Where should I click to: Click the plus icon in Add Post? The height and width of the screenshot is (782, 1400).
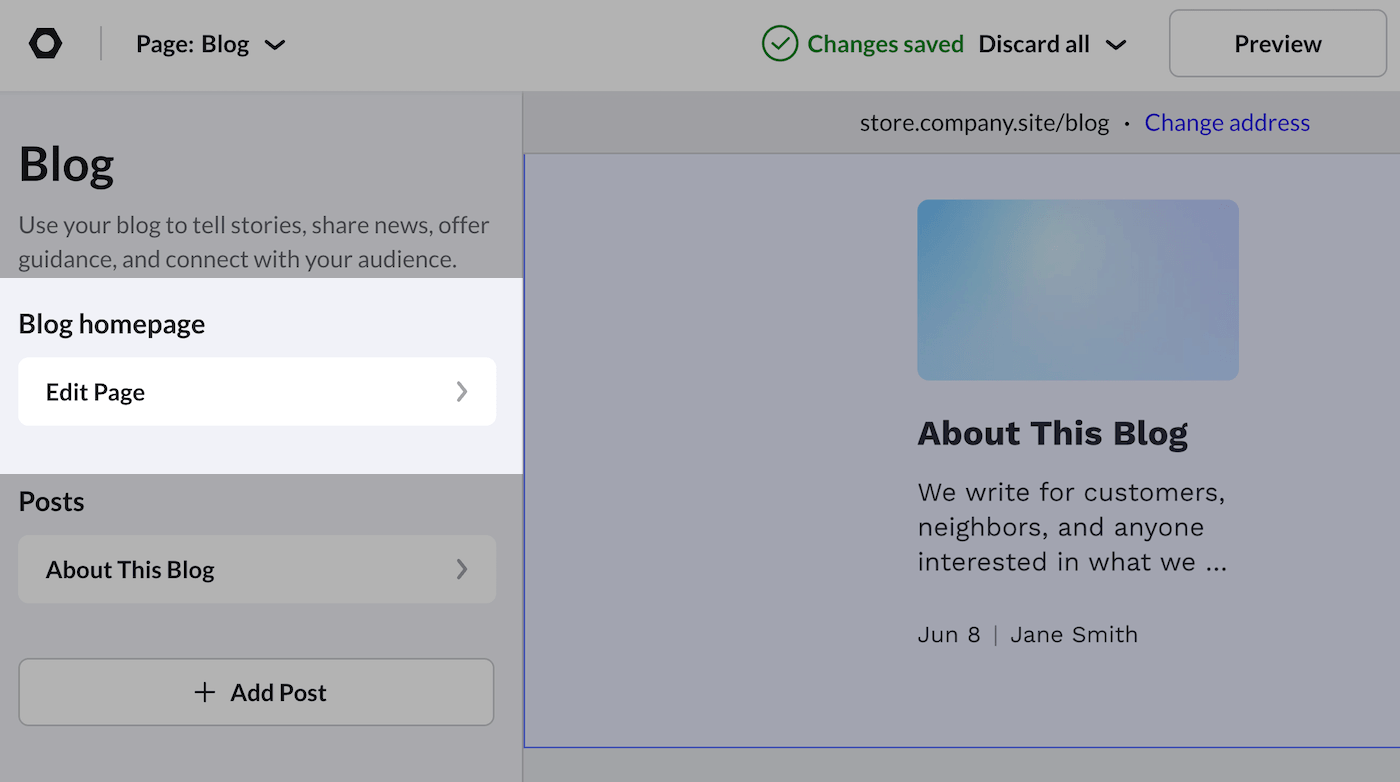point(204,692)
